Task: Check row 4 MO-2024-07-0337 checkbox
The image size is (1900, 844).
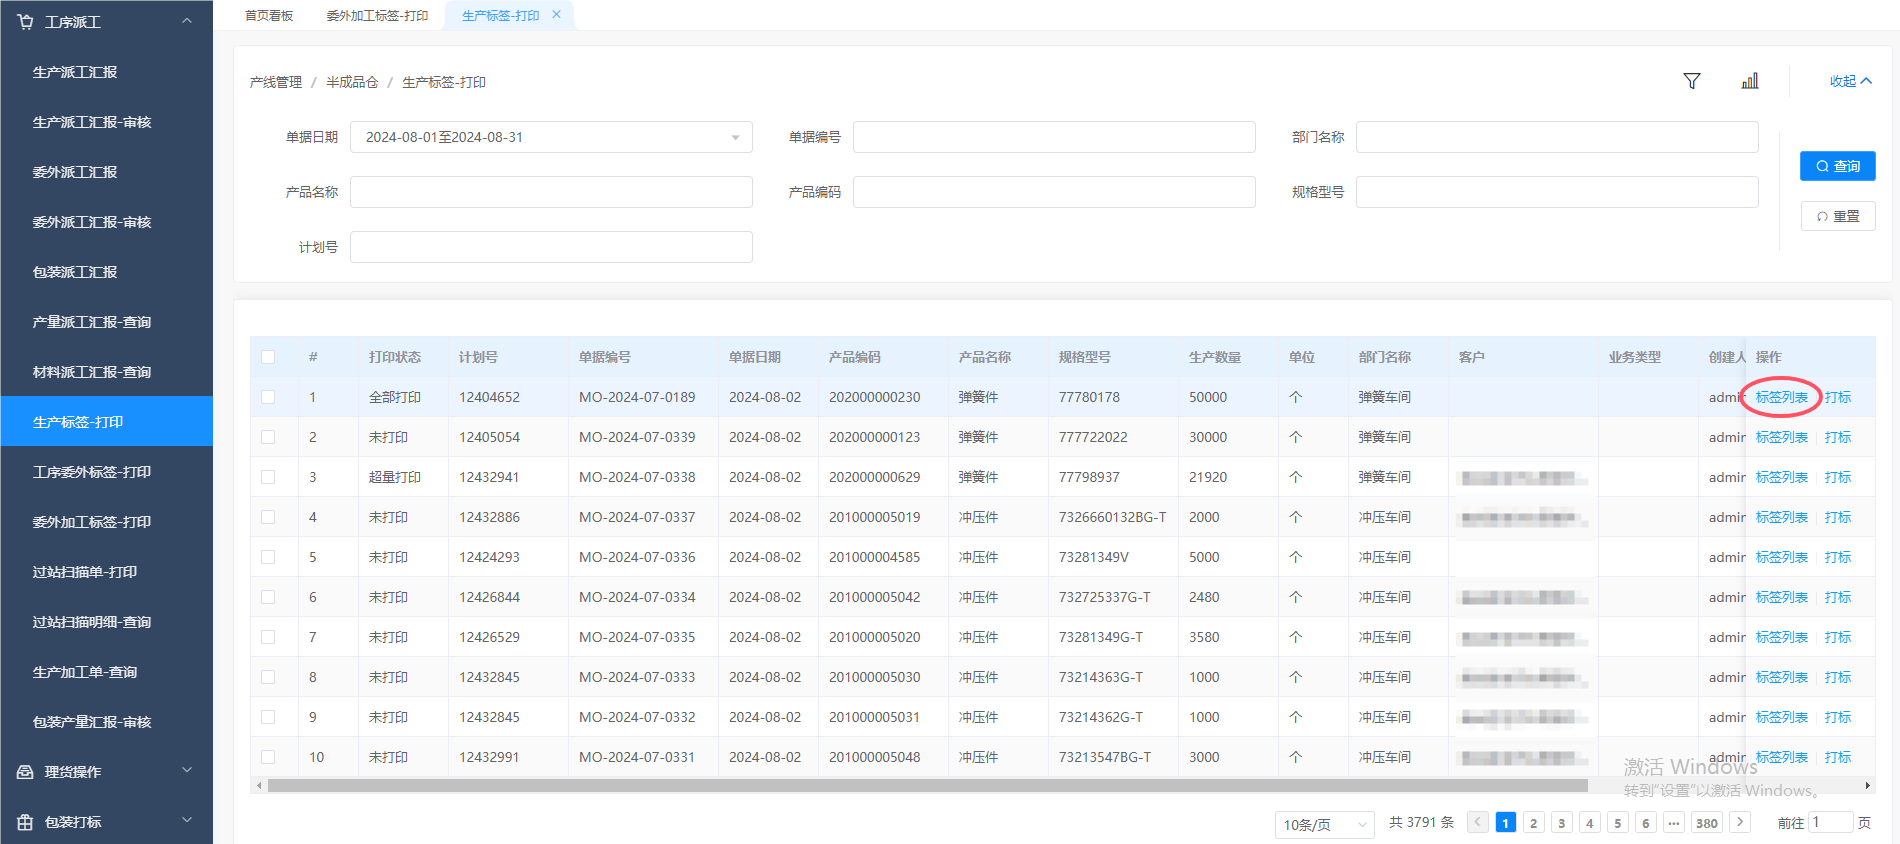Action: 268,517
